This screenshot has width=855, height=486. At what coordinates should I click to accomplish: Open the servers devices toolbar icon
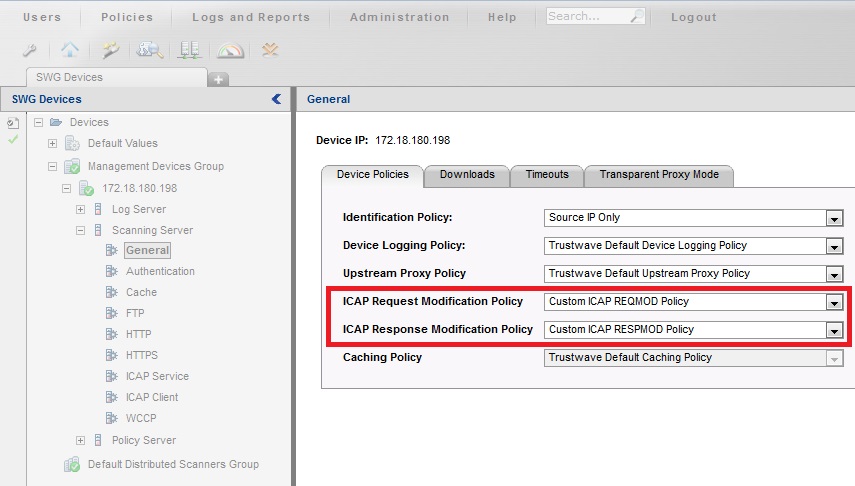point(188,50)
